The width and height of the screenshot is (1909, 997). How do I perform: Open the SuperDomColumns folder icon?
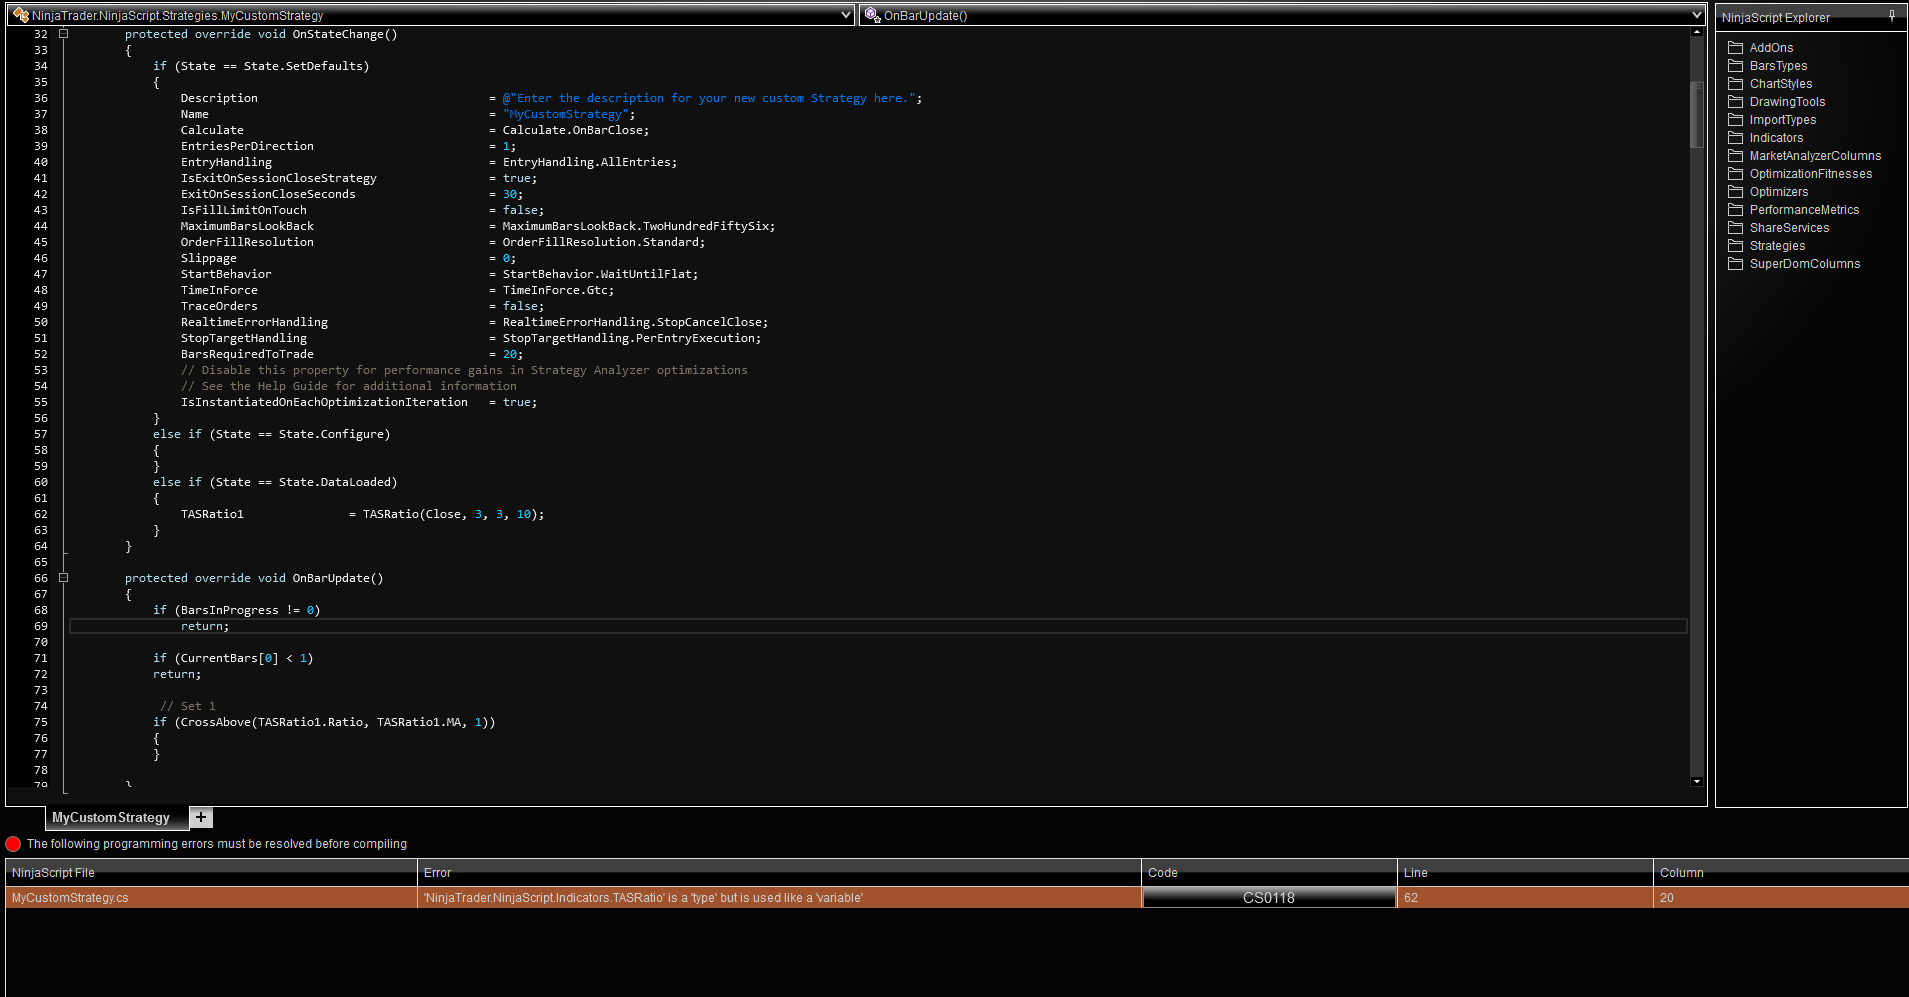1735,264
